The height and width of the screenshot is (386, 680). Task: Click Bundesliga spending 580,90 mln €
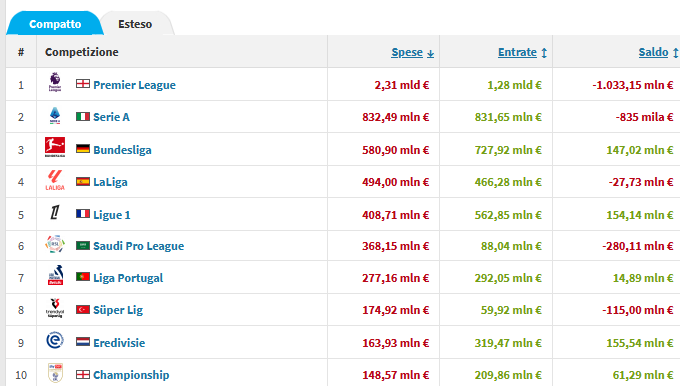pos(396,150)
